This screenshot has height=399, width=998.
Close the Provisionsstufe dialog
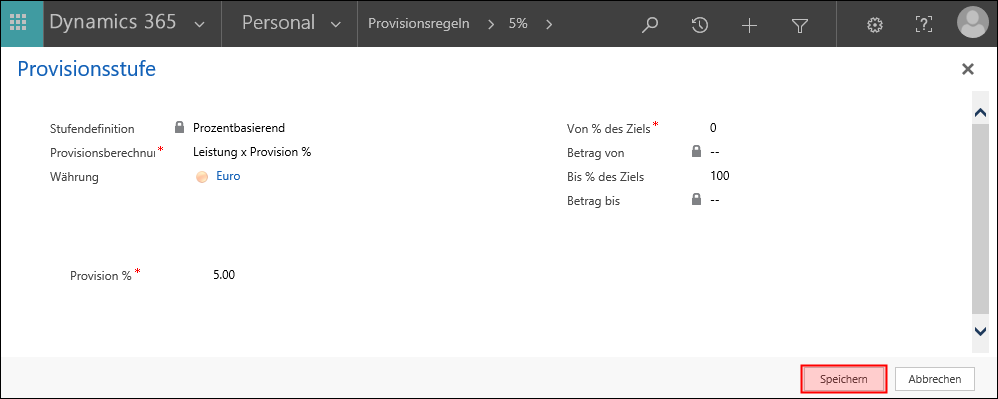(967, 69)
